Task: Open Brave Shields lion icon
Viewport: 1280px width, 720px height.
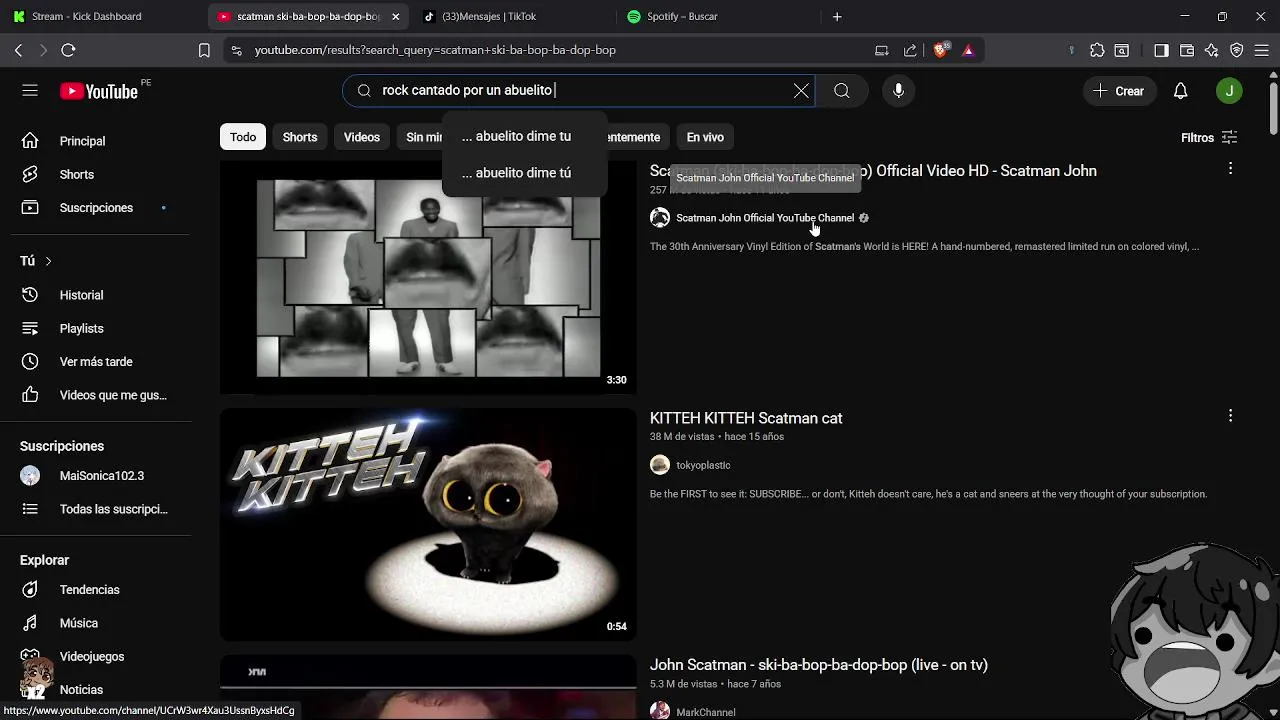Action: [x=940, y=50]
